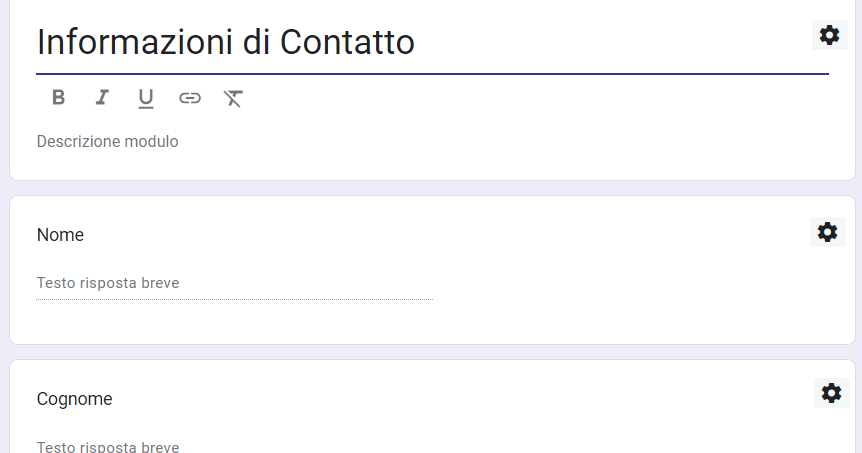Open the gear settings for Cognome question

[831, 393]
